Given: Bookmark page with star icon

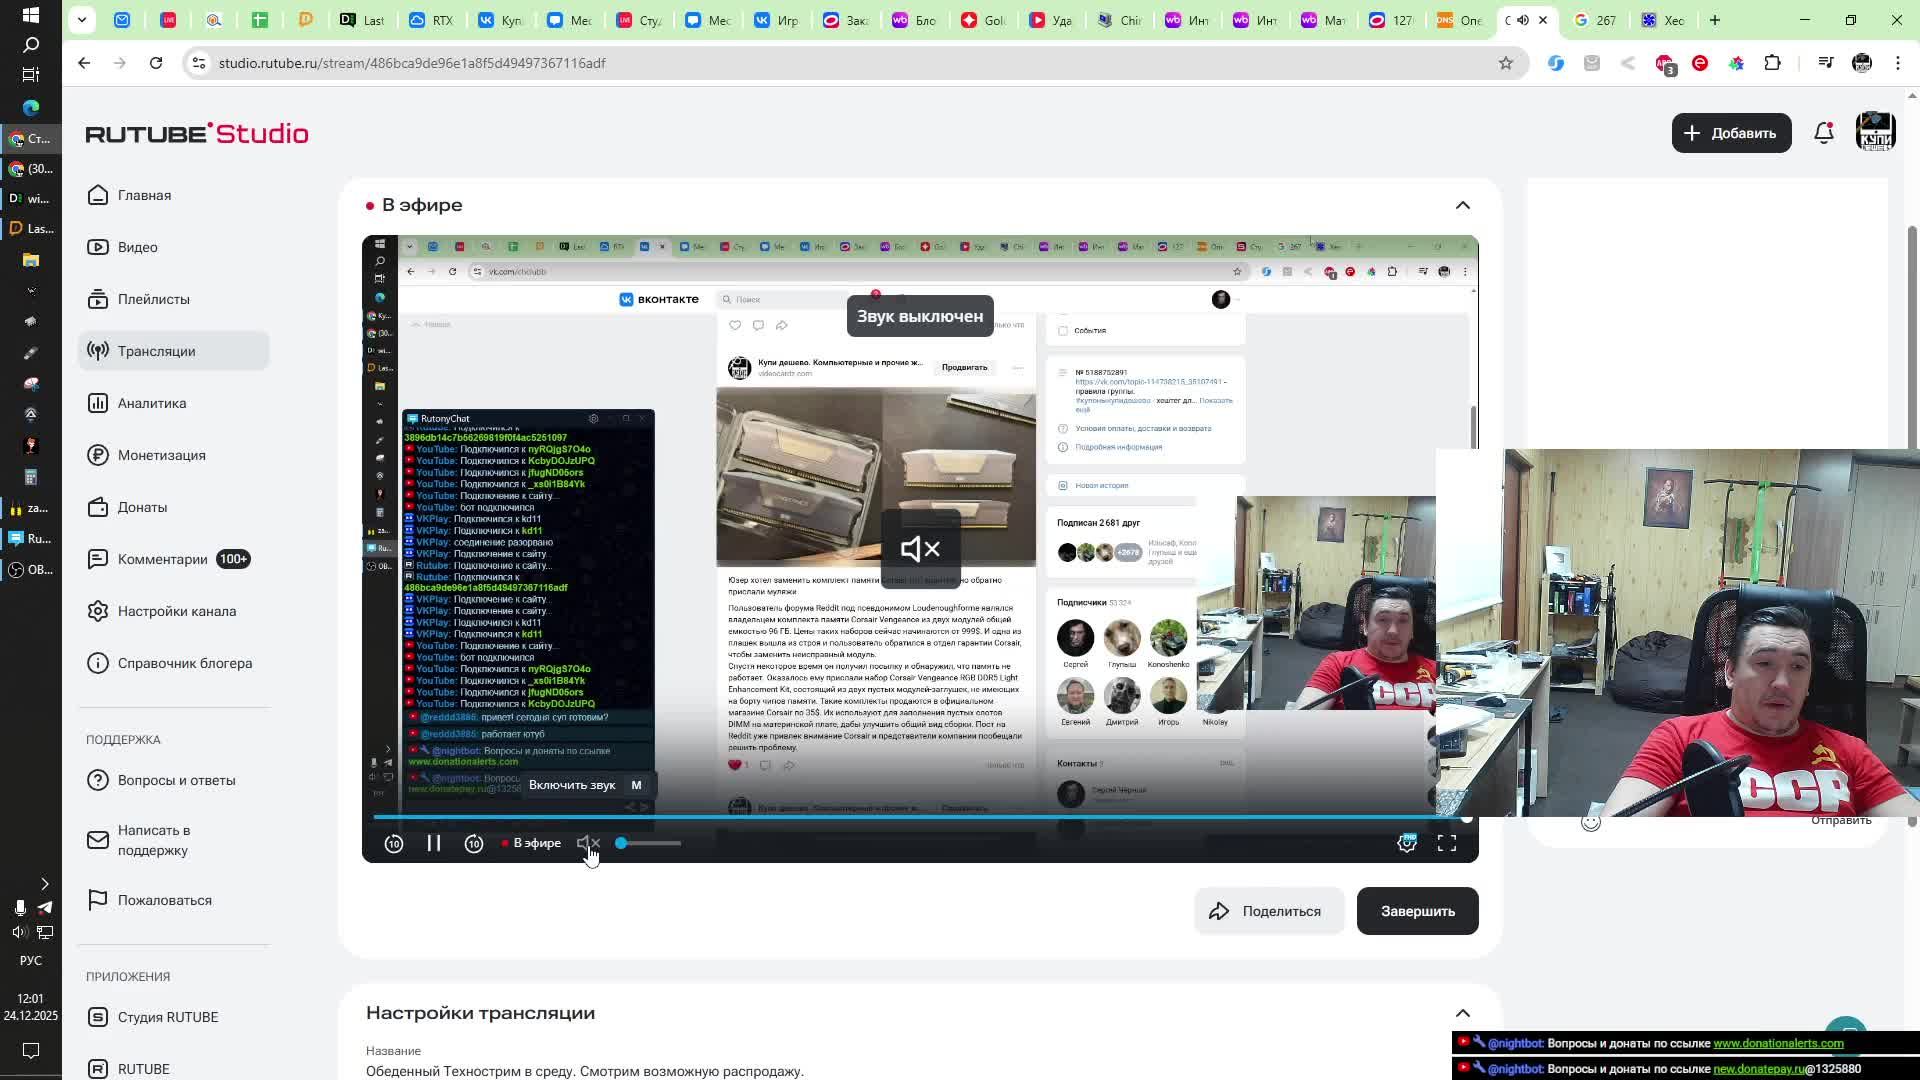Looking at the screenshot, I should pyautogui.click(x=1505, y=63).
